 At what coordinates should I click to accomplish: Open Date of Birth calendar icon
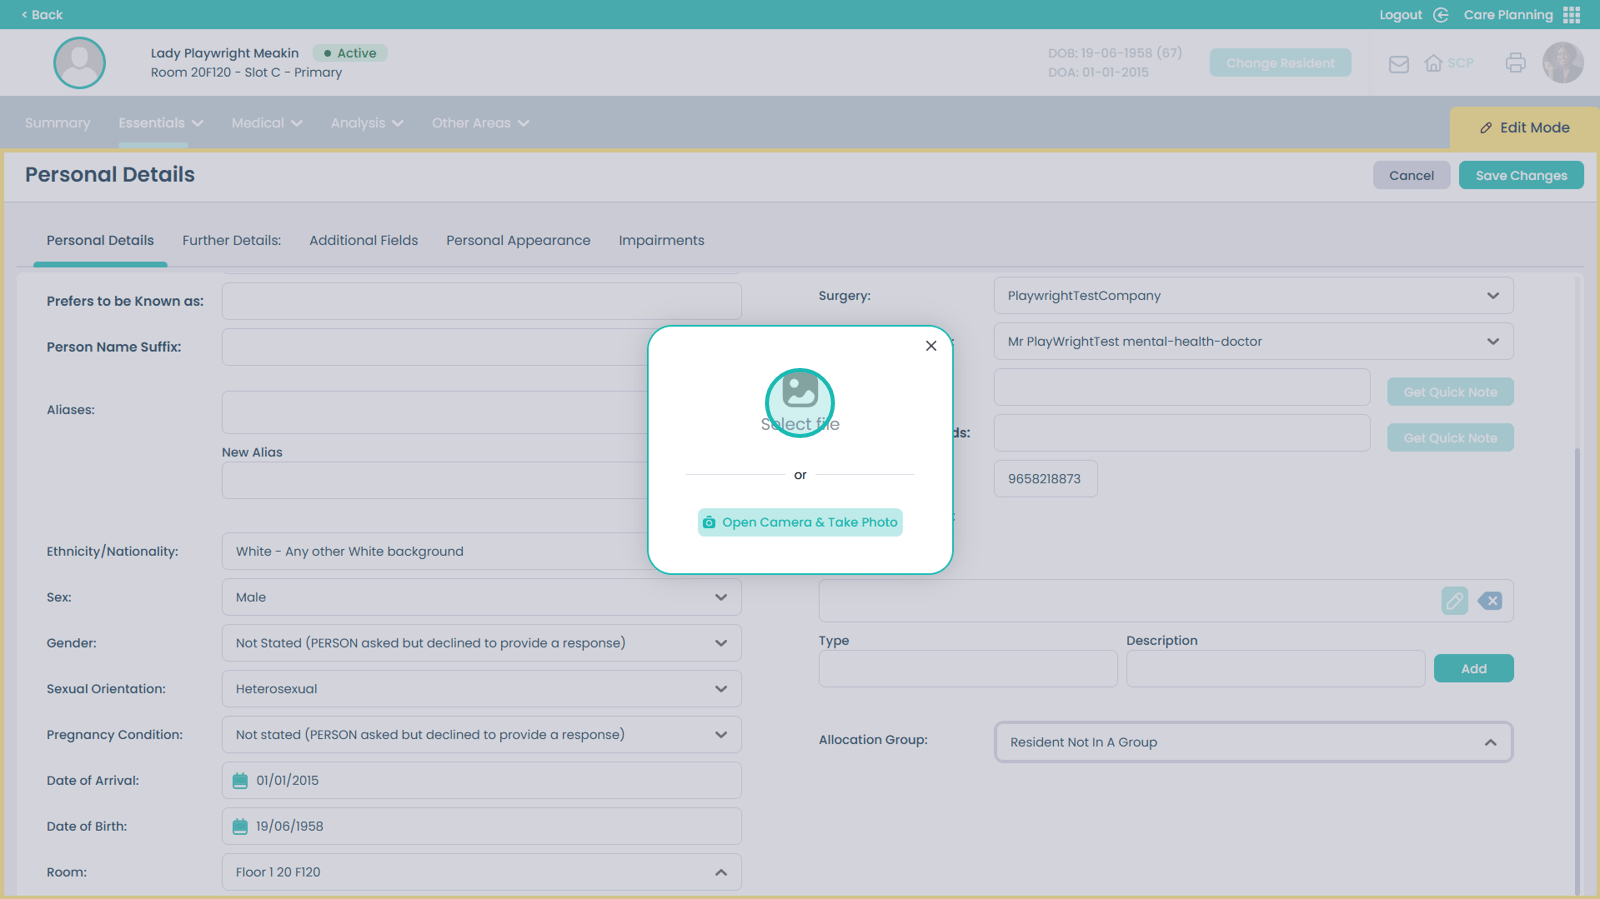(x=240, y=826)
